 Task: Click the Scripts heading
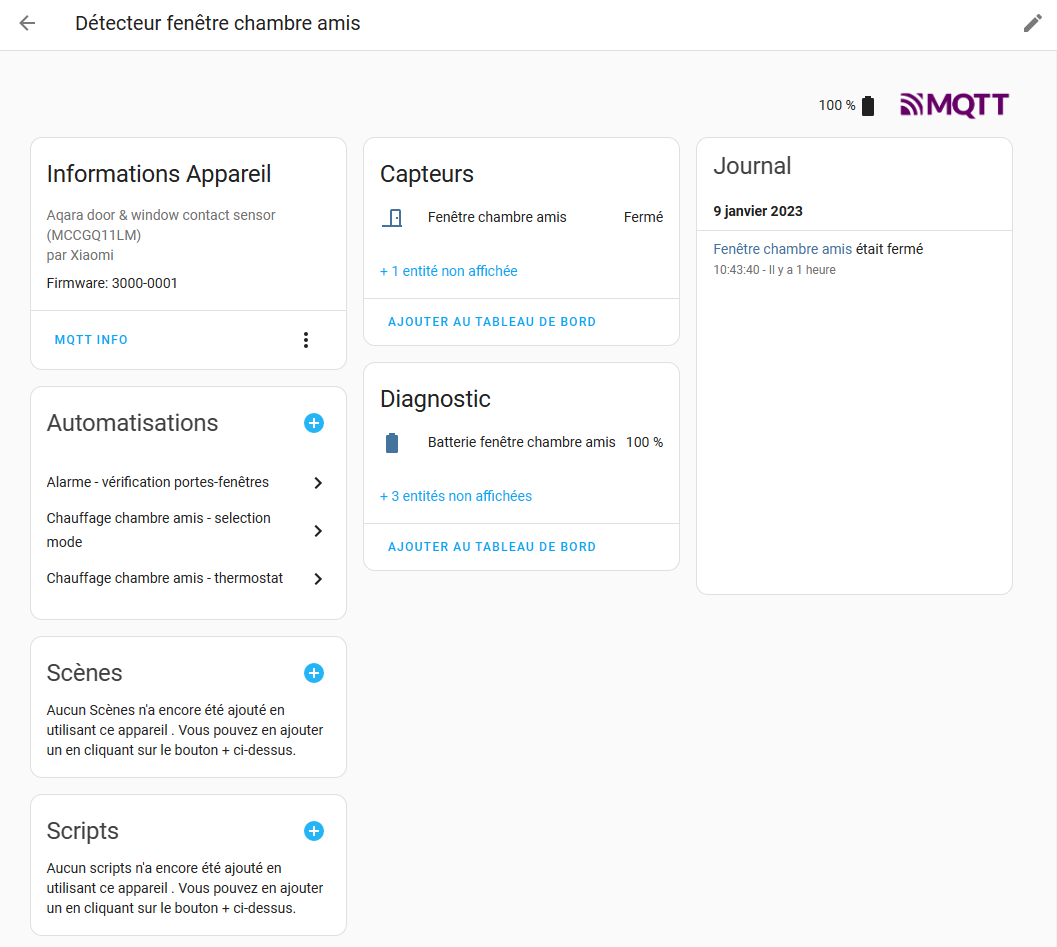coord(82,831)
